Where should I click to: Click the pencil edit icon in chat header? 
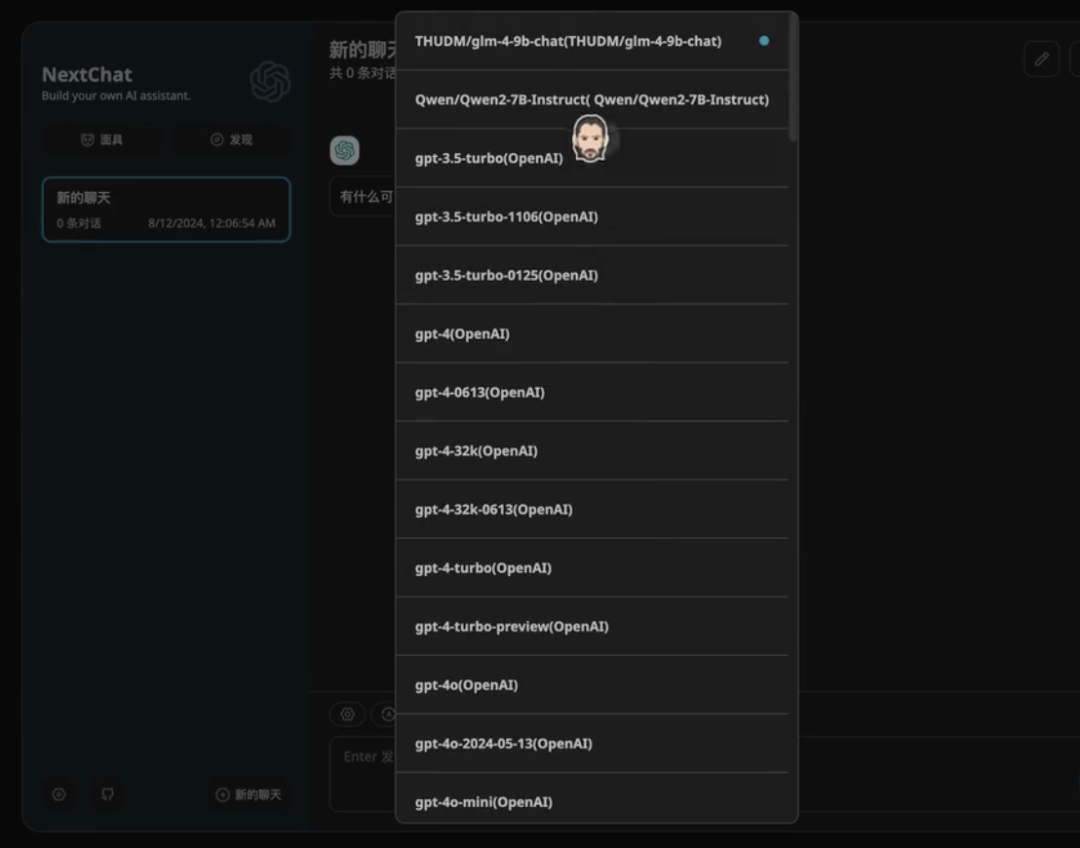tap(1041, 59)
